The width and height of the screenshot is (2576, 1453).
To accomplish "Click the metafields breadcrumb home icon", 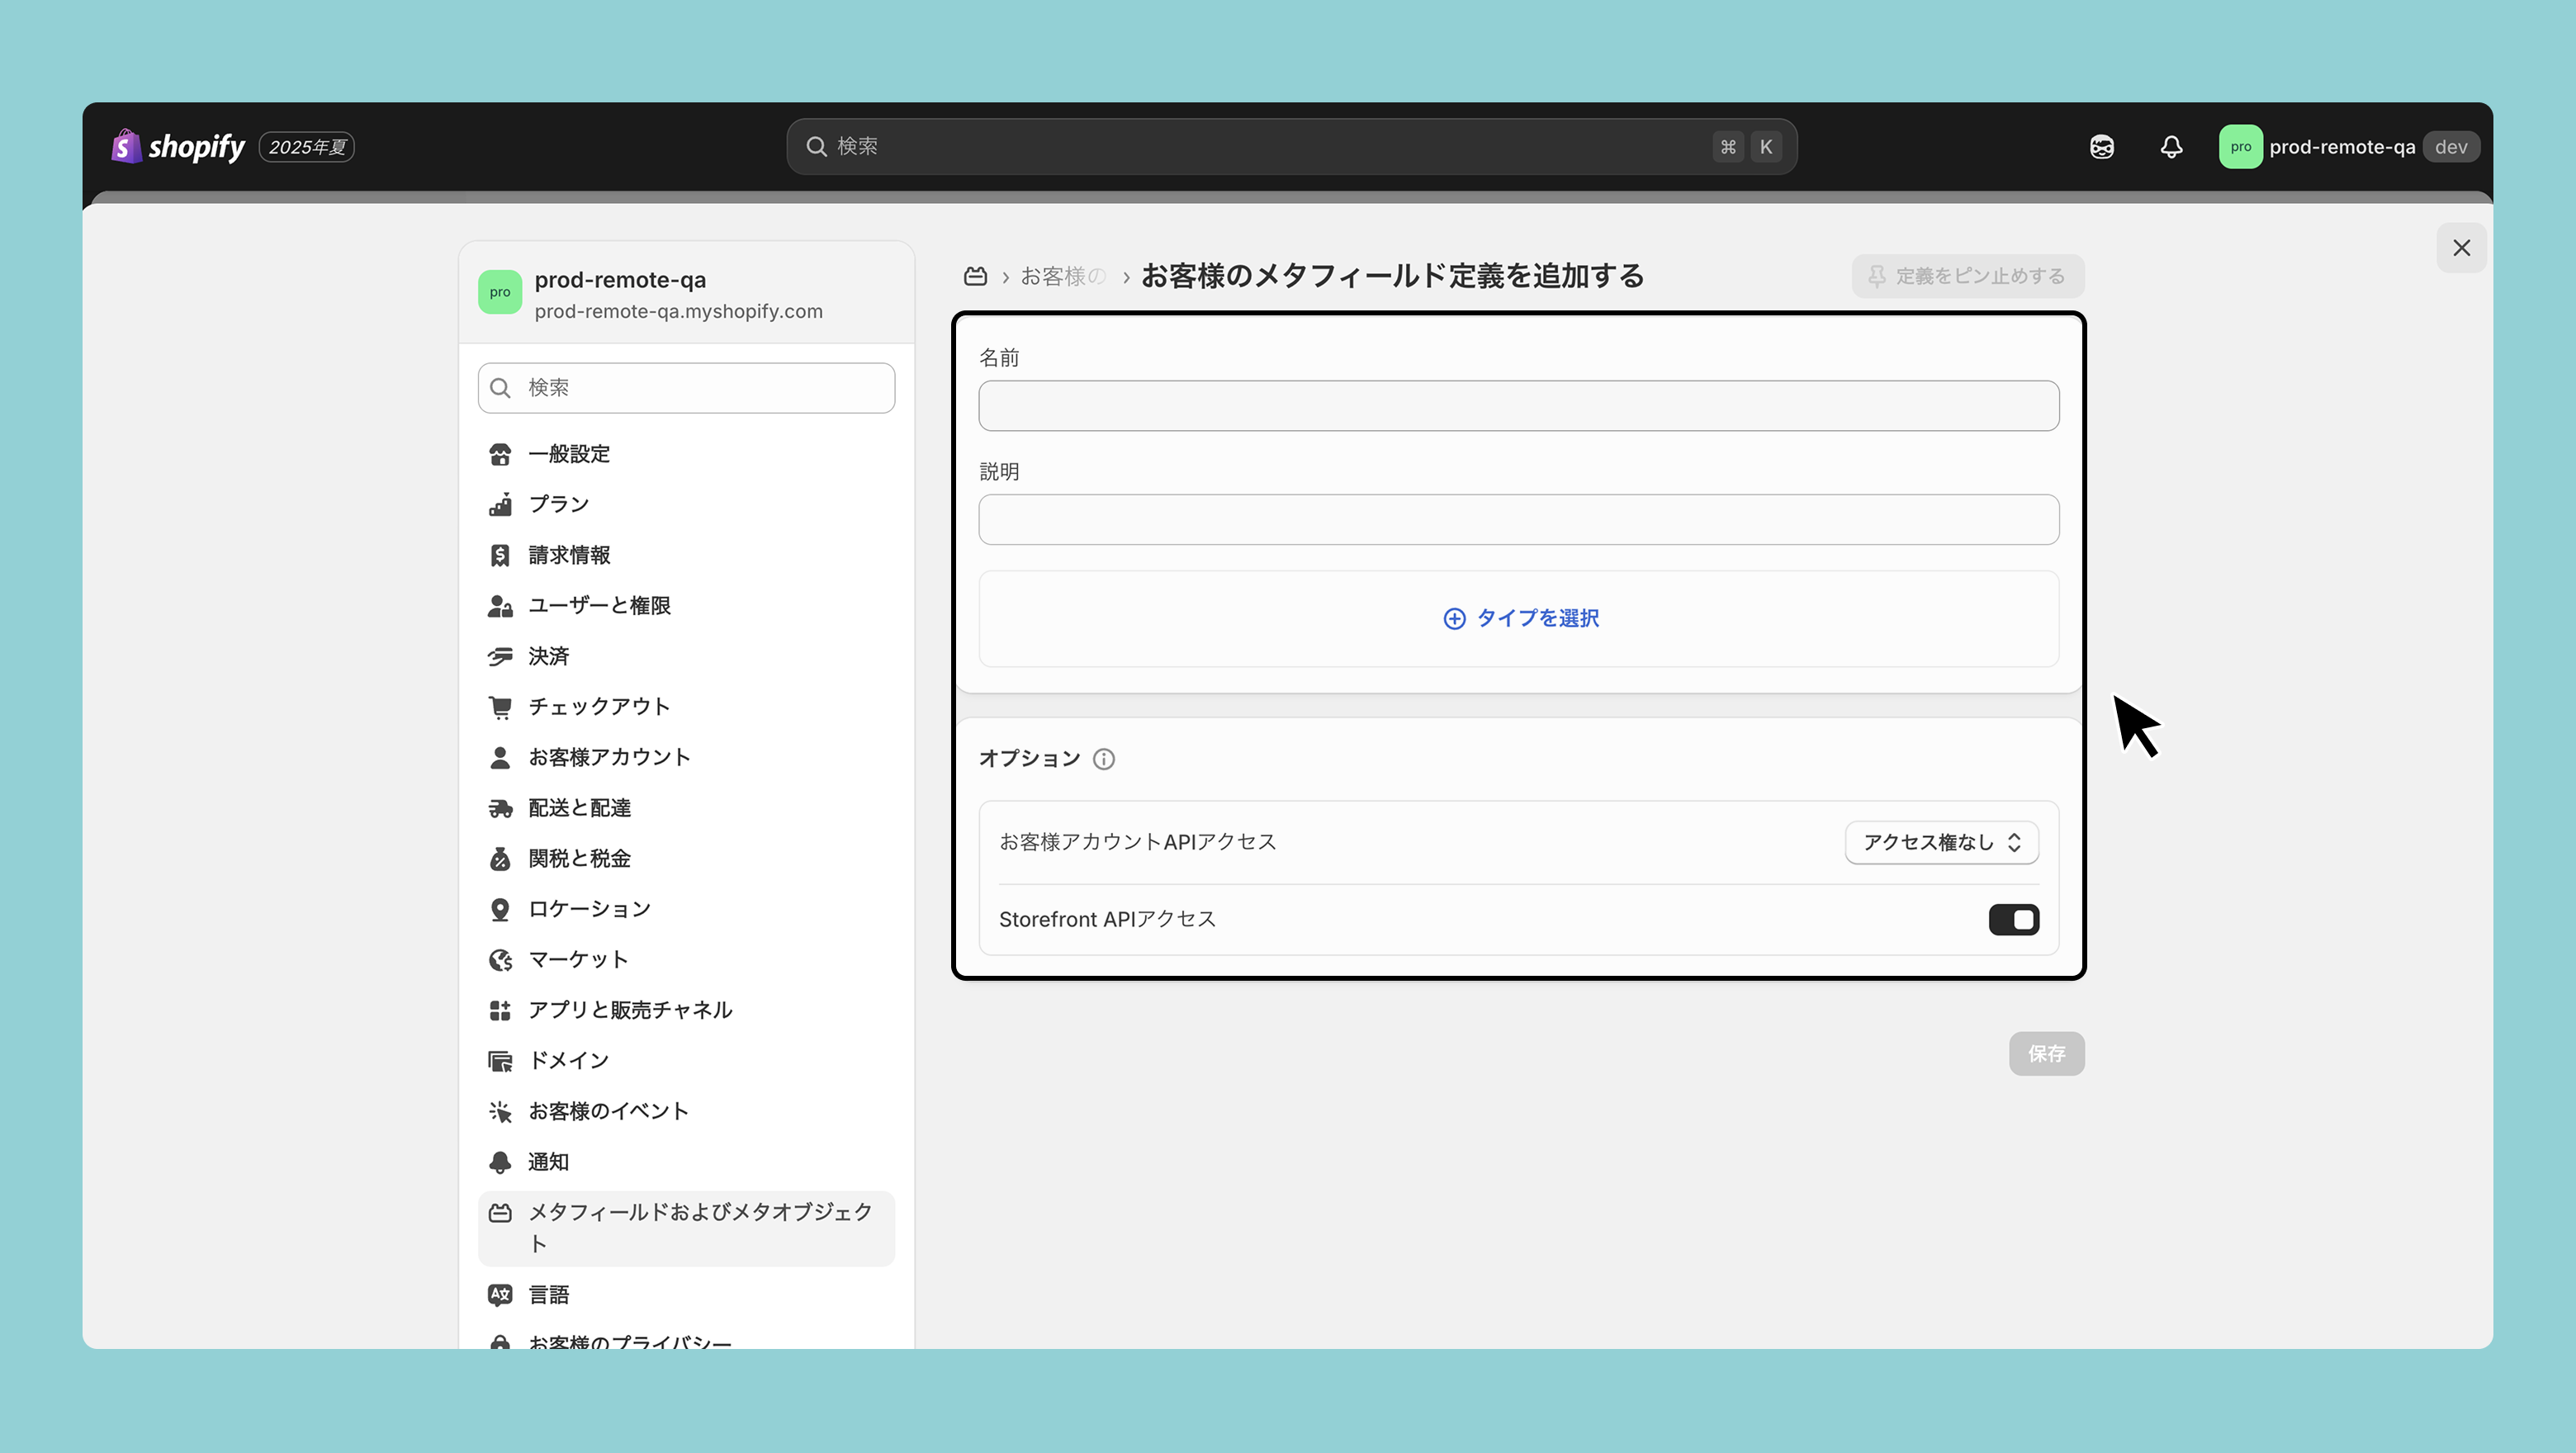I will pos(975,276).
